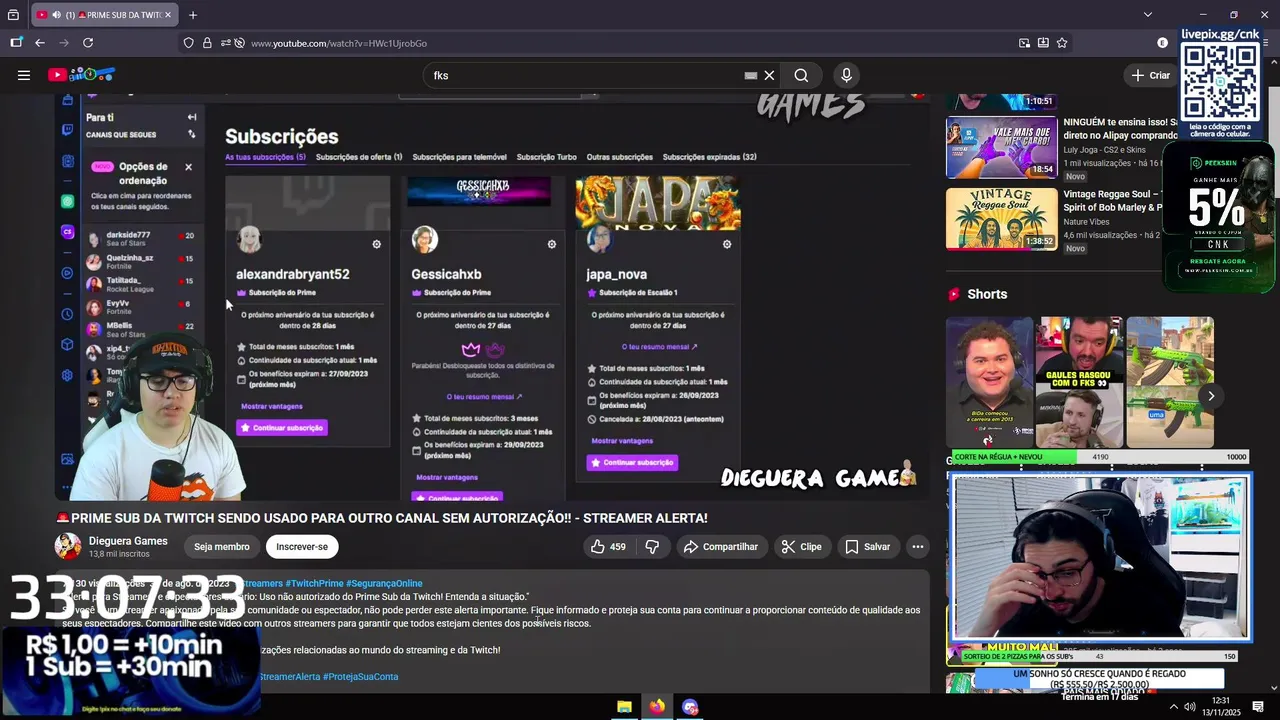The image size is (1280, 720).
Task: Open the #ProtejaSuaConta hashtag link
Action: tap(360, 677)
